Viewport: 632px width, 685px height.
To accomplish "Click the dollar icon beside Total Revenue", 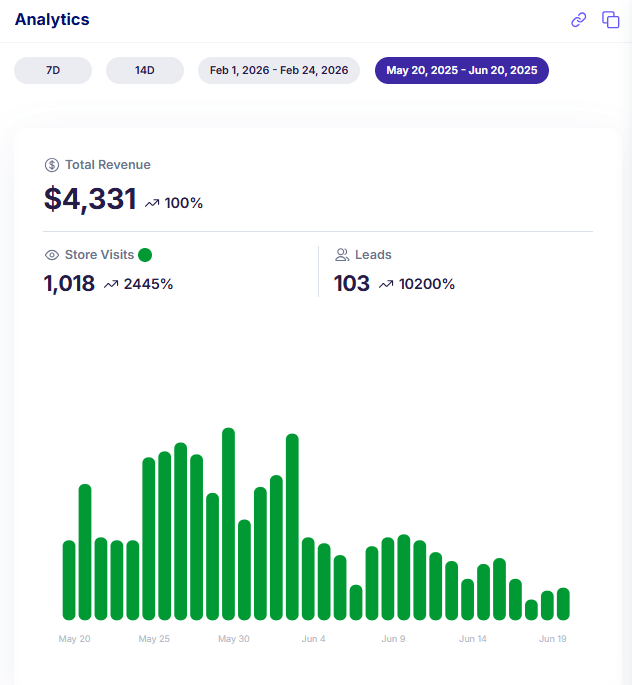I will click(52, 165).
